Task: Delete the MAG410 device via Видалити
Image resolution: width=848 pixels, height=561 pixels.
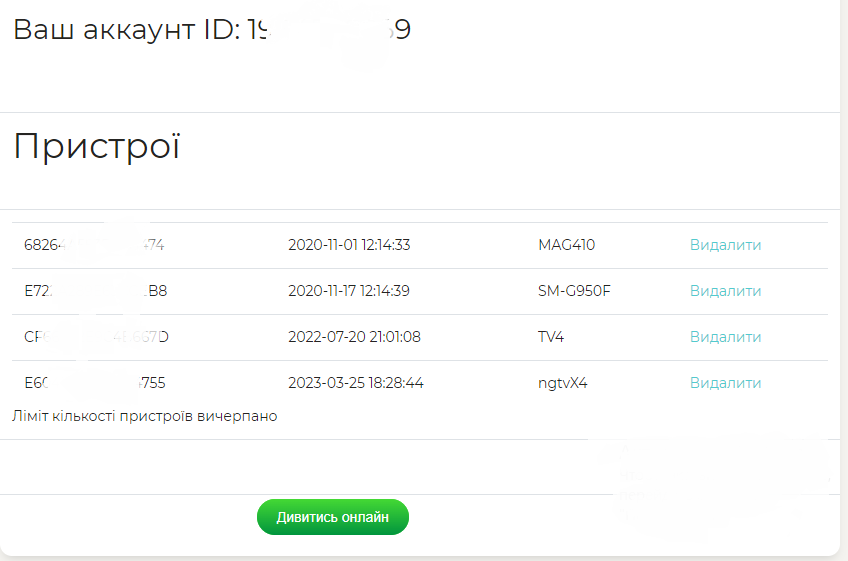Action: click(725, 245)
